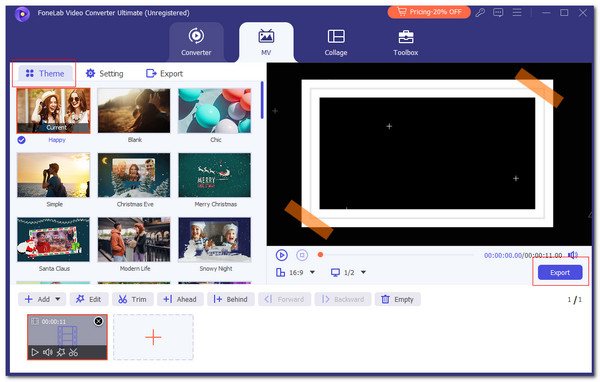Select the Modern Life theme thumbnail
This screenshot has width=600, height=382.
coord(134,240)
